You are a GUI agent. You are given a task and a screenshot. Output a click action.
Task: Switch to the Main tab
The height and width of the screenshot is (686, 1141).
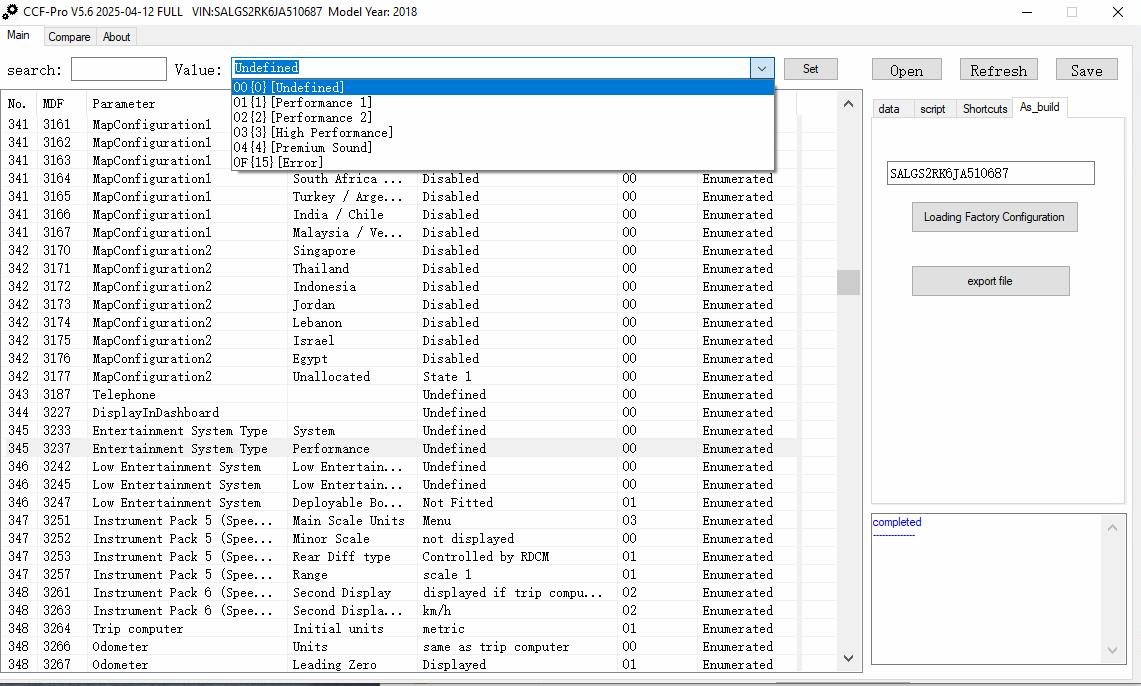click(19, 36)
